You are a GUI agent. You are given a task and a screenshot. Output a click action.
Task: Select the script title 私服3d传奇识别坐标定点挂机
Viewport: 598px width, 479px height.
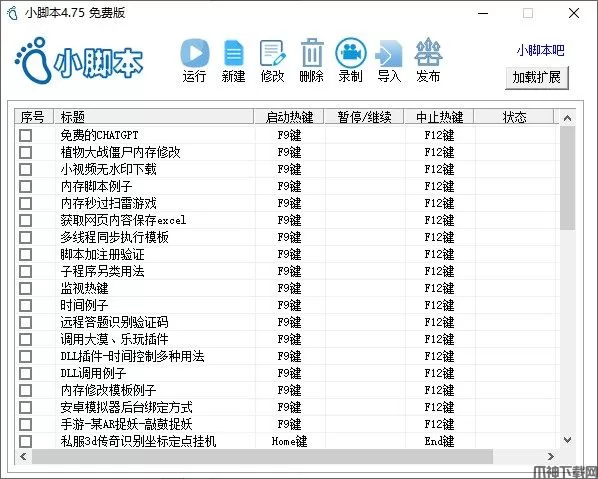(138, 442)
